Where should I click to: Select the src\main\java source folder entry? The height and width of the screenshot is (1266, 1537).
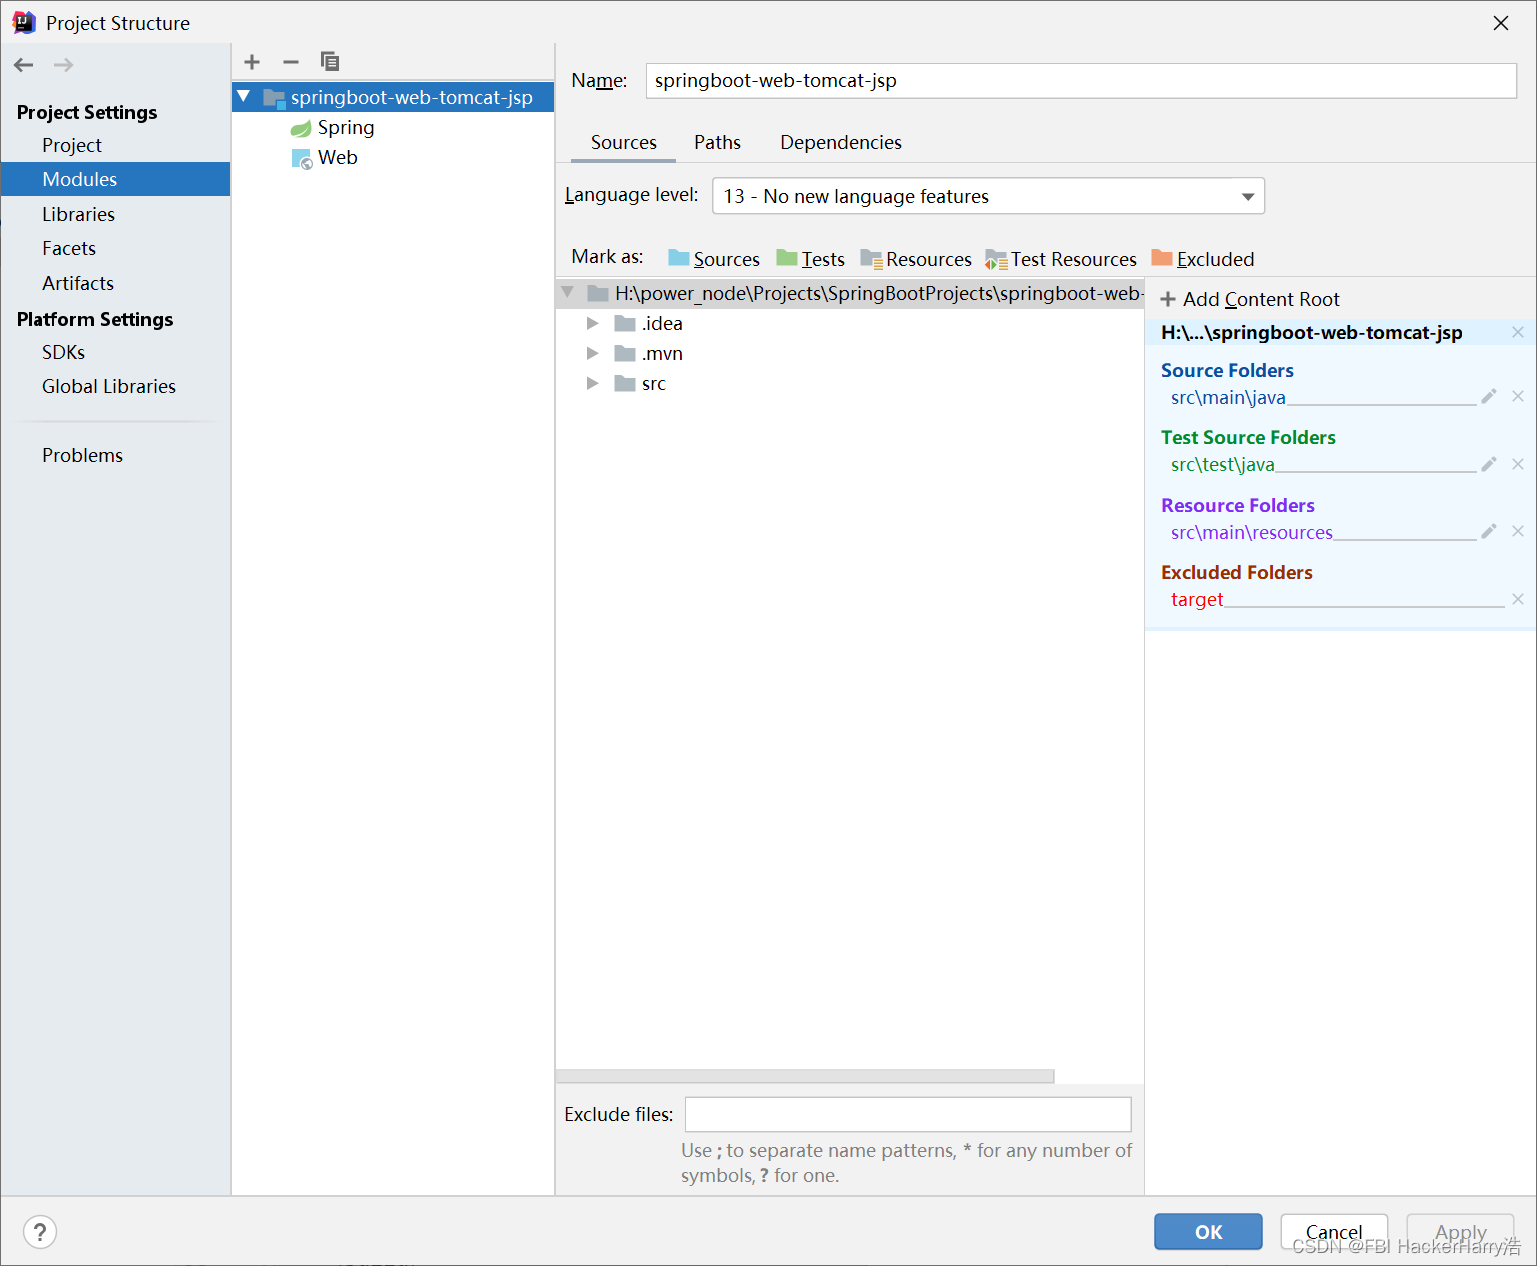1228,397
